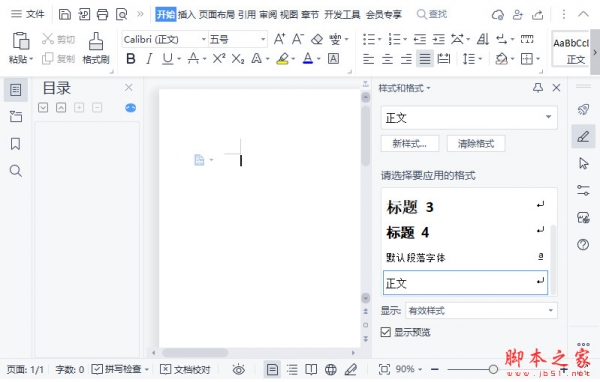Click the zoom slider handle
600x382 pixels.
click(x=493, y=369)
